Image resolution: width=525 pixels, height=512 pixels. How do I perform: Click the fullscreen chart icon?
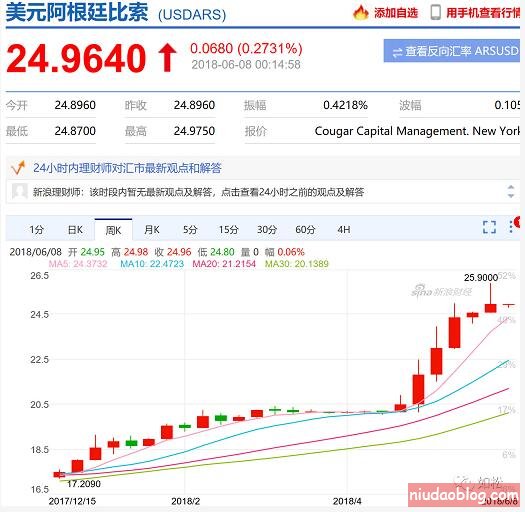(x=489, y=227)
